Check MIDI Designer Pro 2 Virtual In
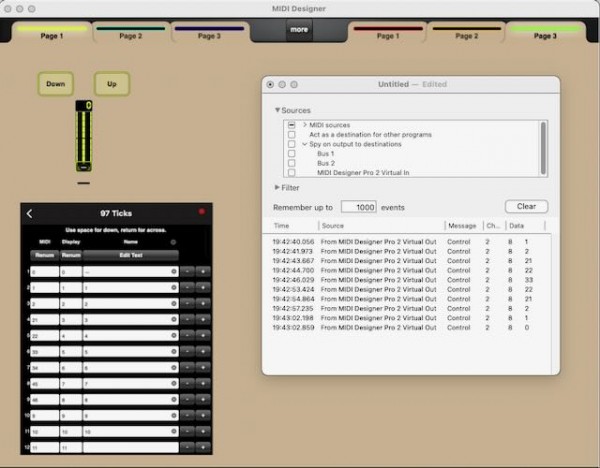 [292, 173]
